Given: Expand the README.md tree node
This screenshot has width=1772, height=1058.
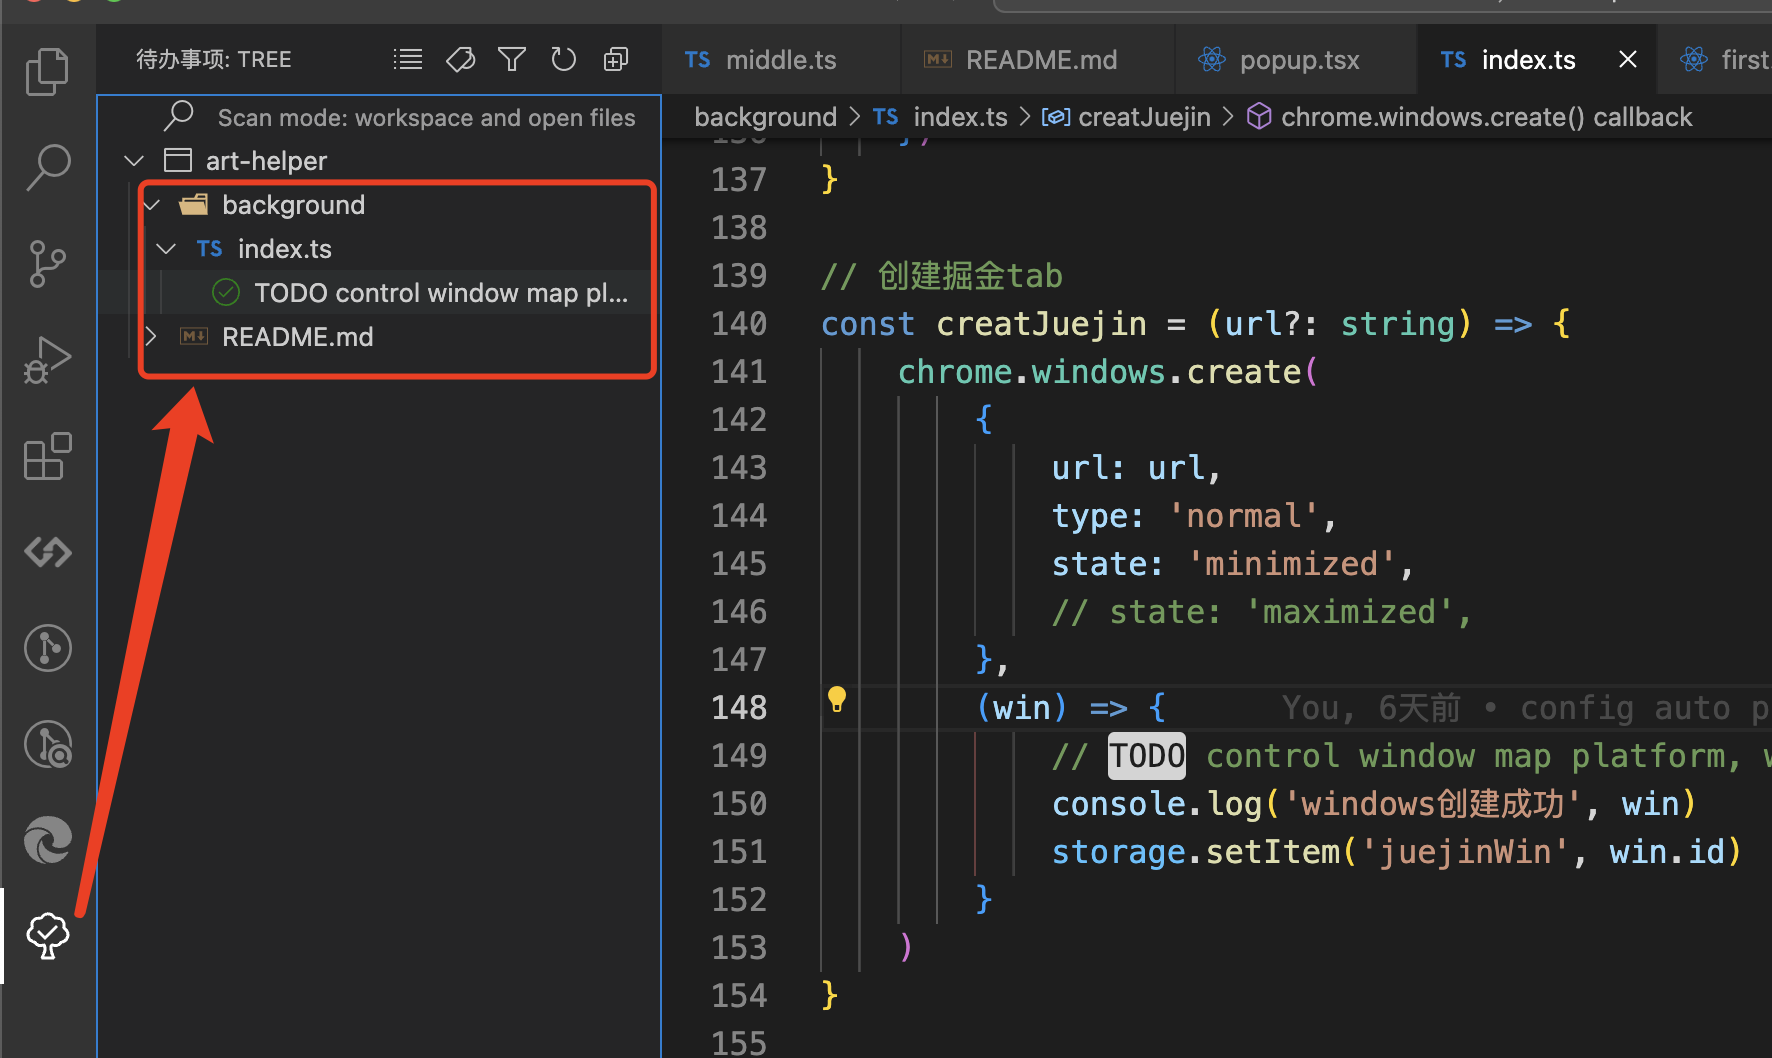Looking at the screenshot, I should pos(150,336).
